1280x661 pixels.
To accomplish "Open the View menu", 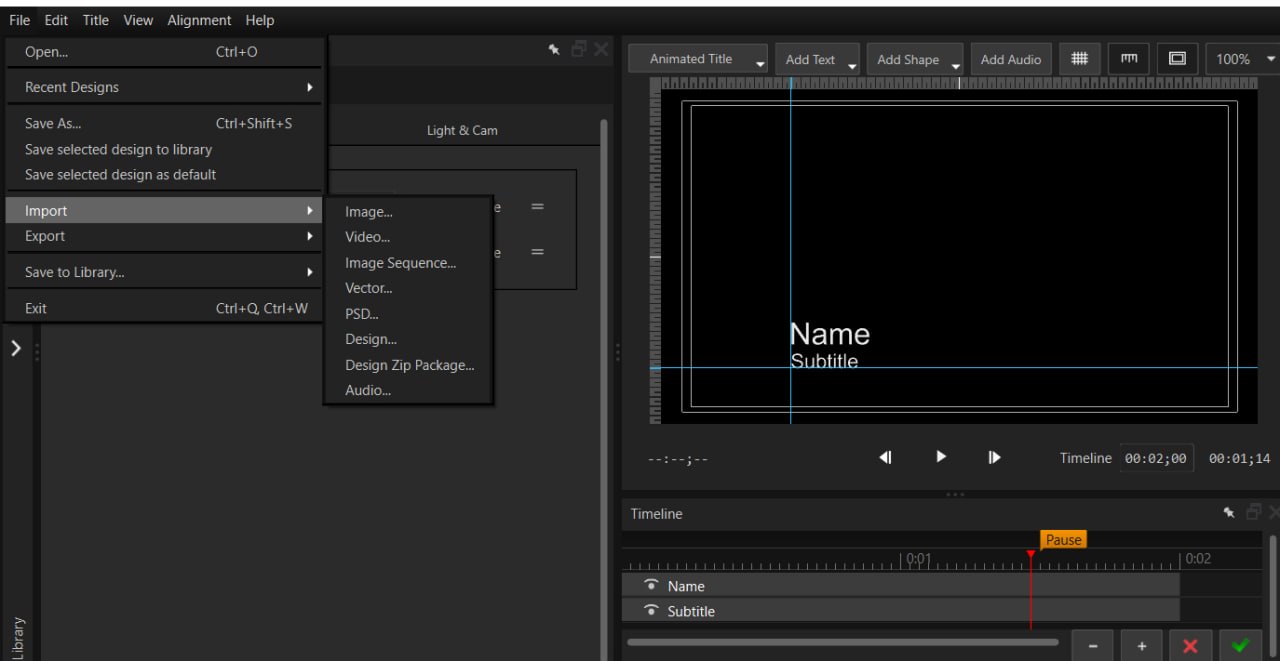I will pyautogui.click(x=138, y=20).
